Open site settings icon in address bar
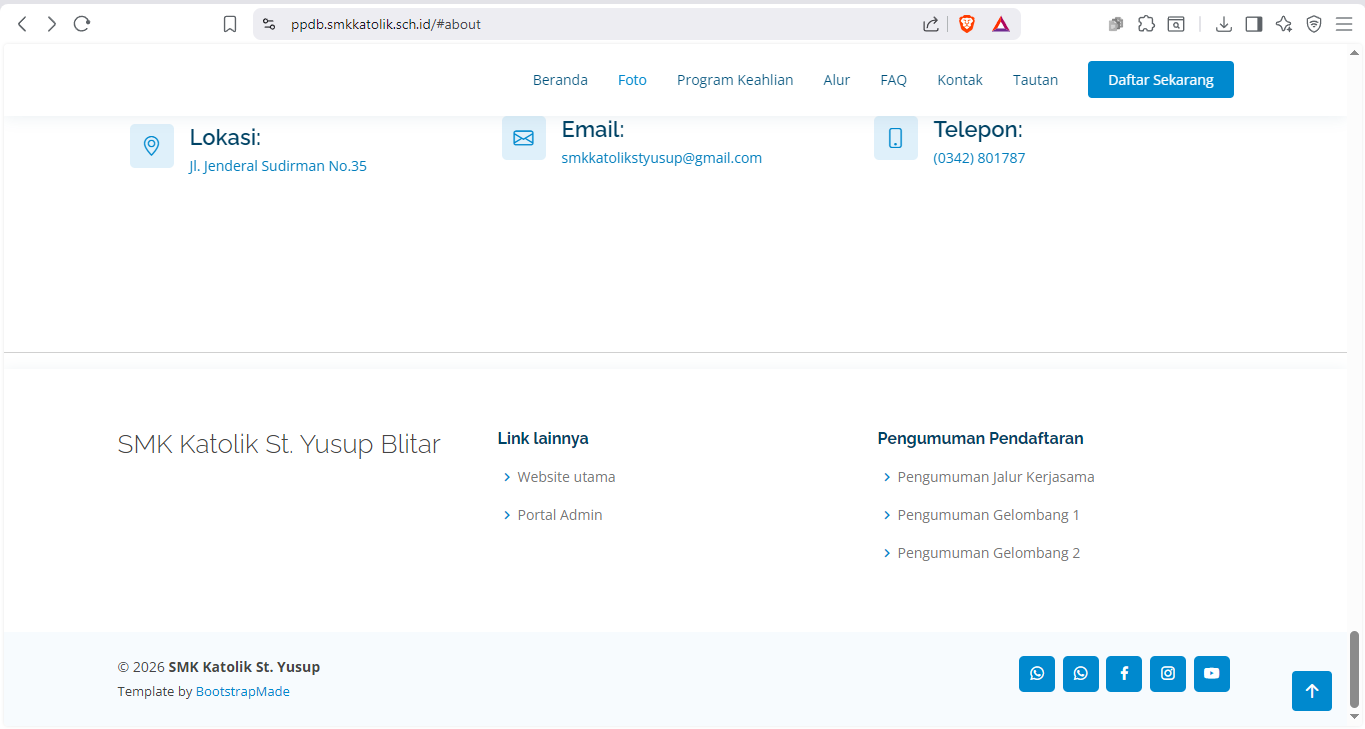This screenshot has height=729, width=1365. click(269, 24)
